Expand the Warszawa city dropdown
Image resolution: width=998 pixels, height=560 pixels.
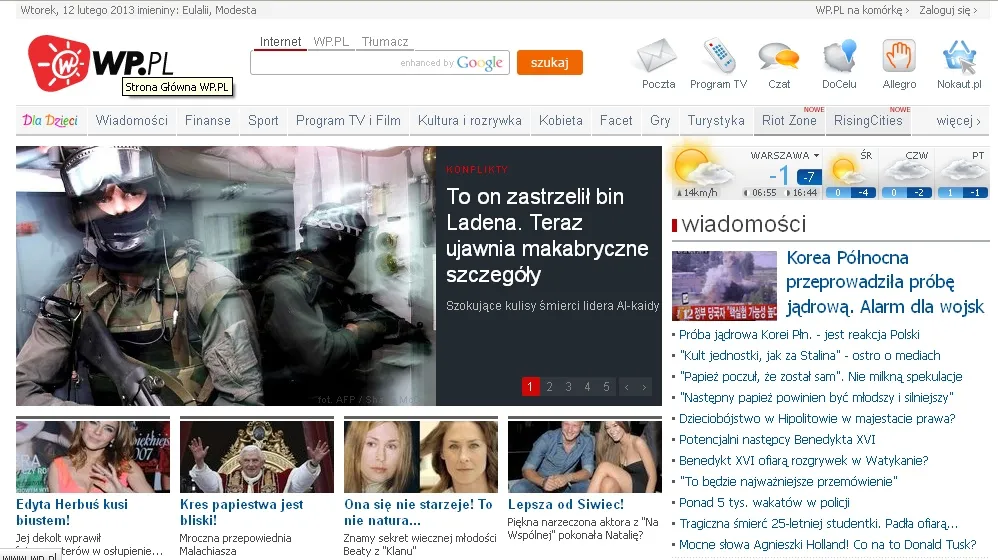click(x=785, y=156)
